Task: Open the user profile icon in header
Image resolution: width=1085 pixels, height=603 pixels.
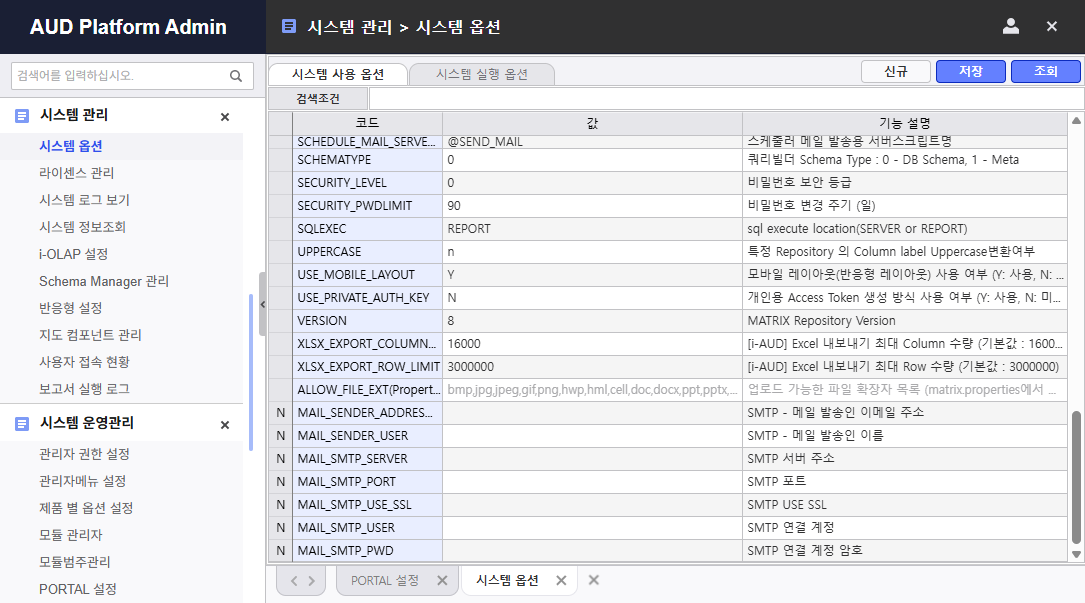Action: (1010, 27)
